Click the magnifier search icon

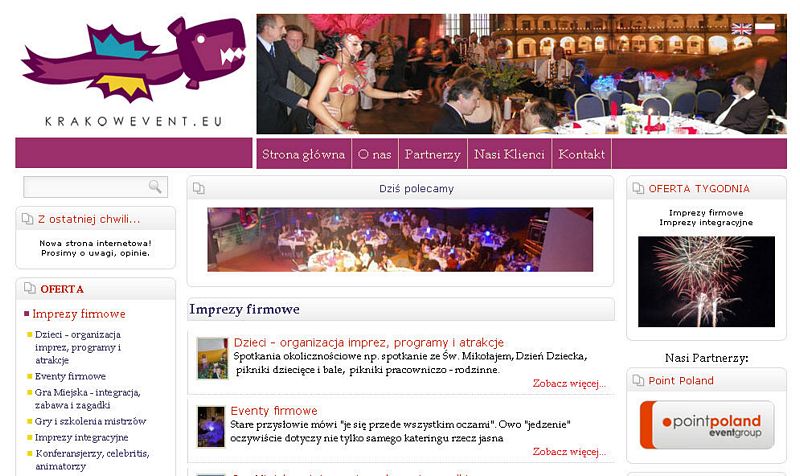coord(155,186)
